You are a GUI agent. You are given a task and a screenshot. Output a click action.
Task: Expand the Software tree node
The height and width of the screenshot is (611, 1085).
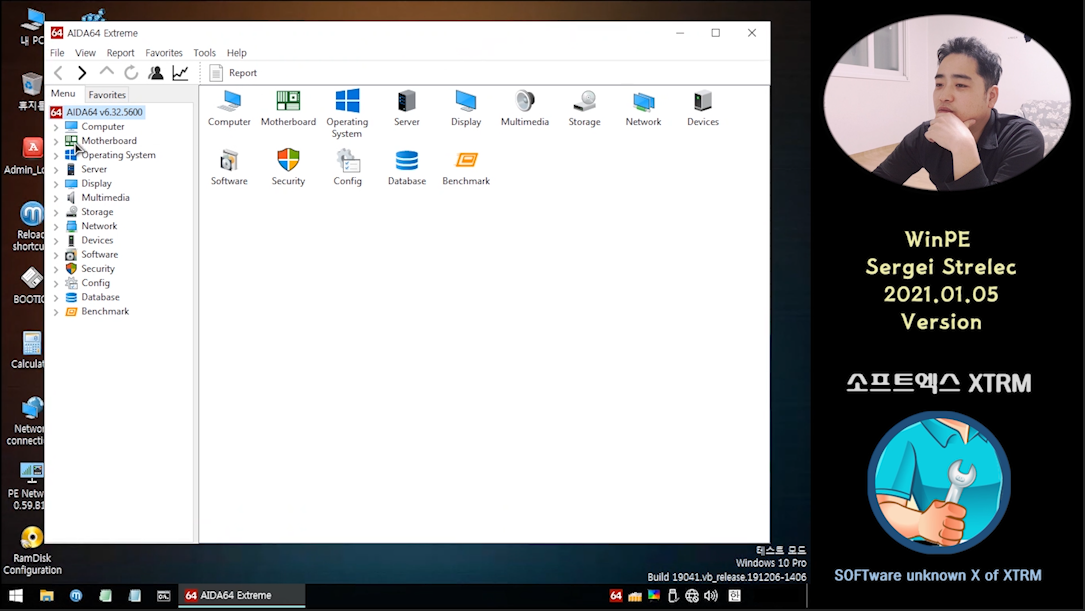click(x=56, y=255)
